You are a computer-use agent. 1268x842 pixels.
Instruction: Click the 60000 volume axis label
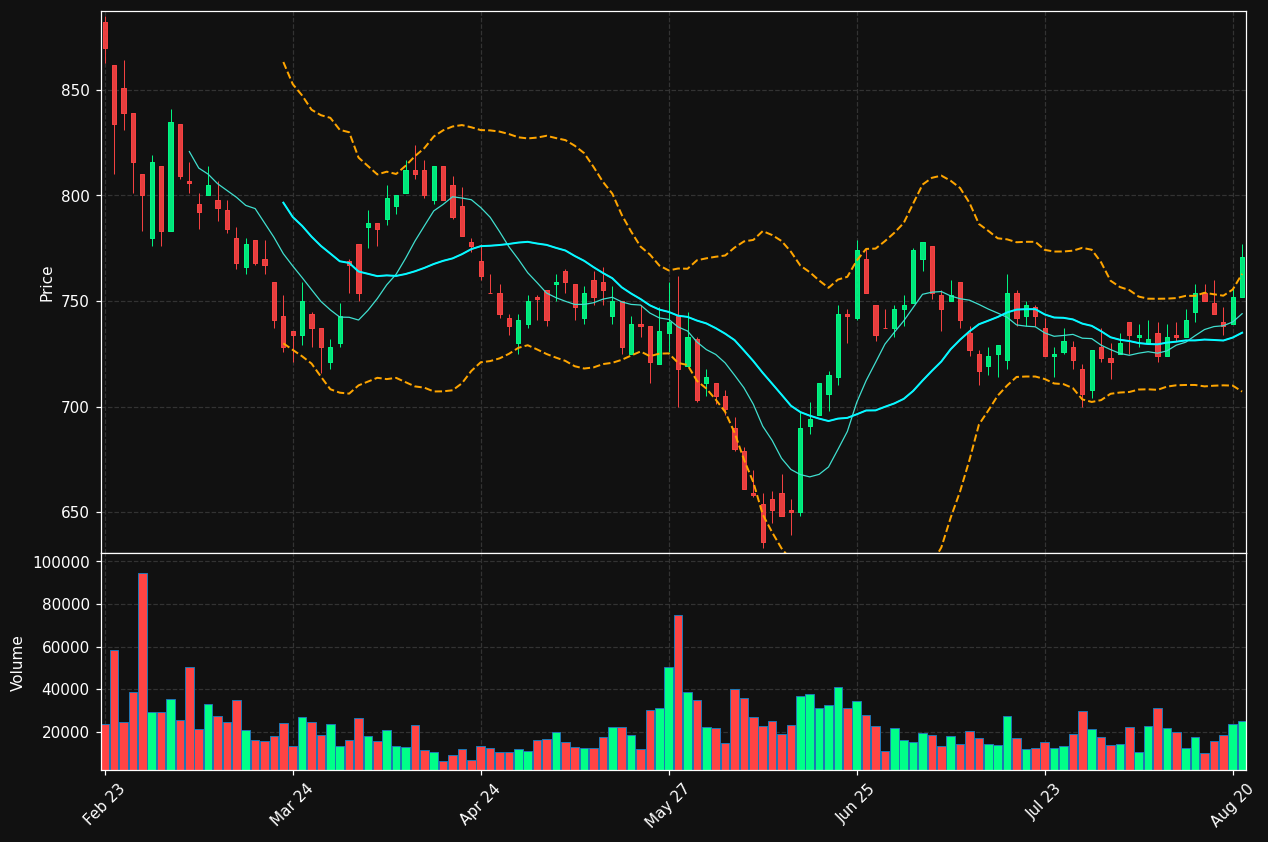tap(66, 647)
